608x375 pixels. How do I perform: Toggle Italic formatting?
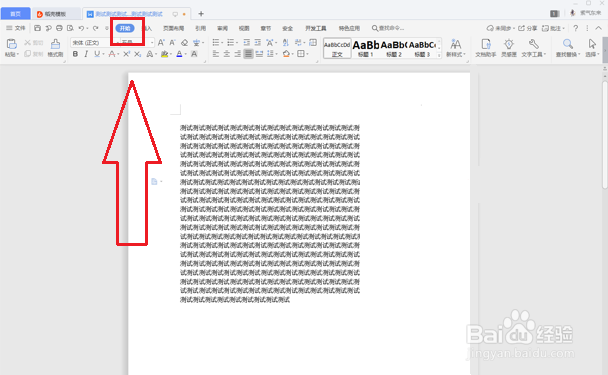(x=86, y=54)
